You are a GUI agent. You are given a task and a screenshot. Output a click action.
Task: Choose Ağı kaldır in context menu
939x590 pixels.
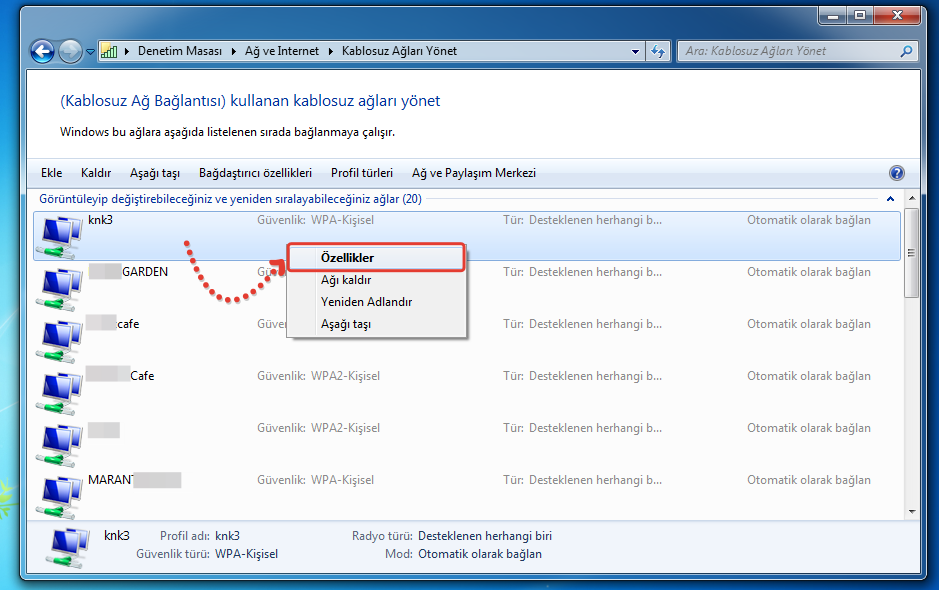pos(346,280)
